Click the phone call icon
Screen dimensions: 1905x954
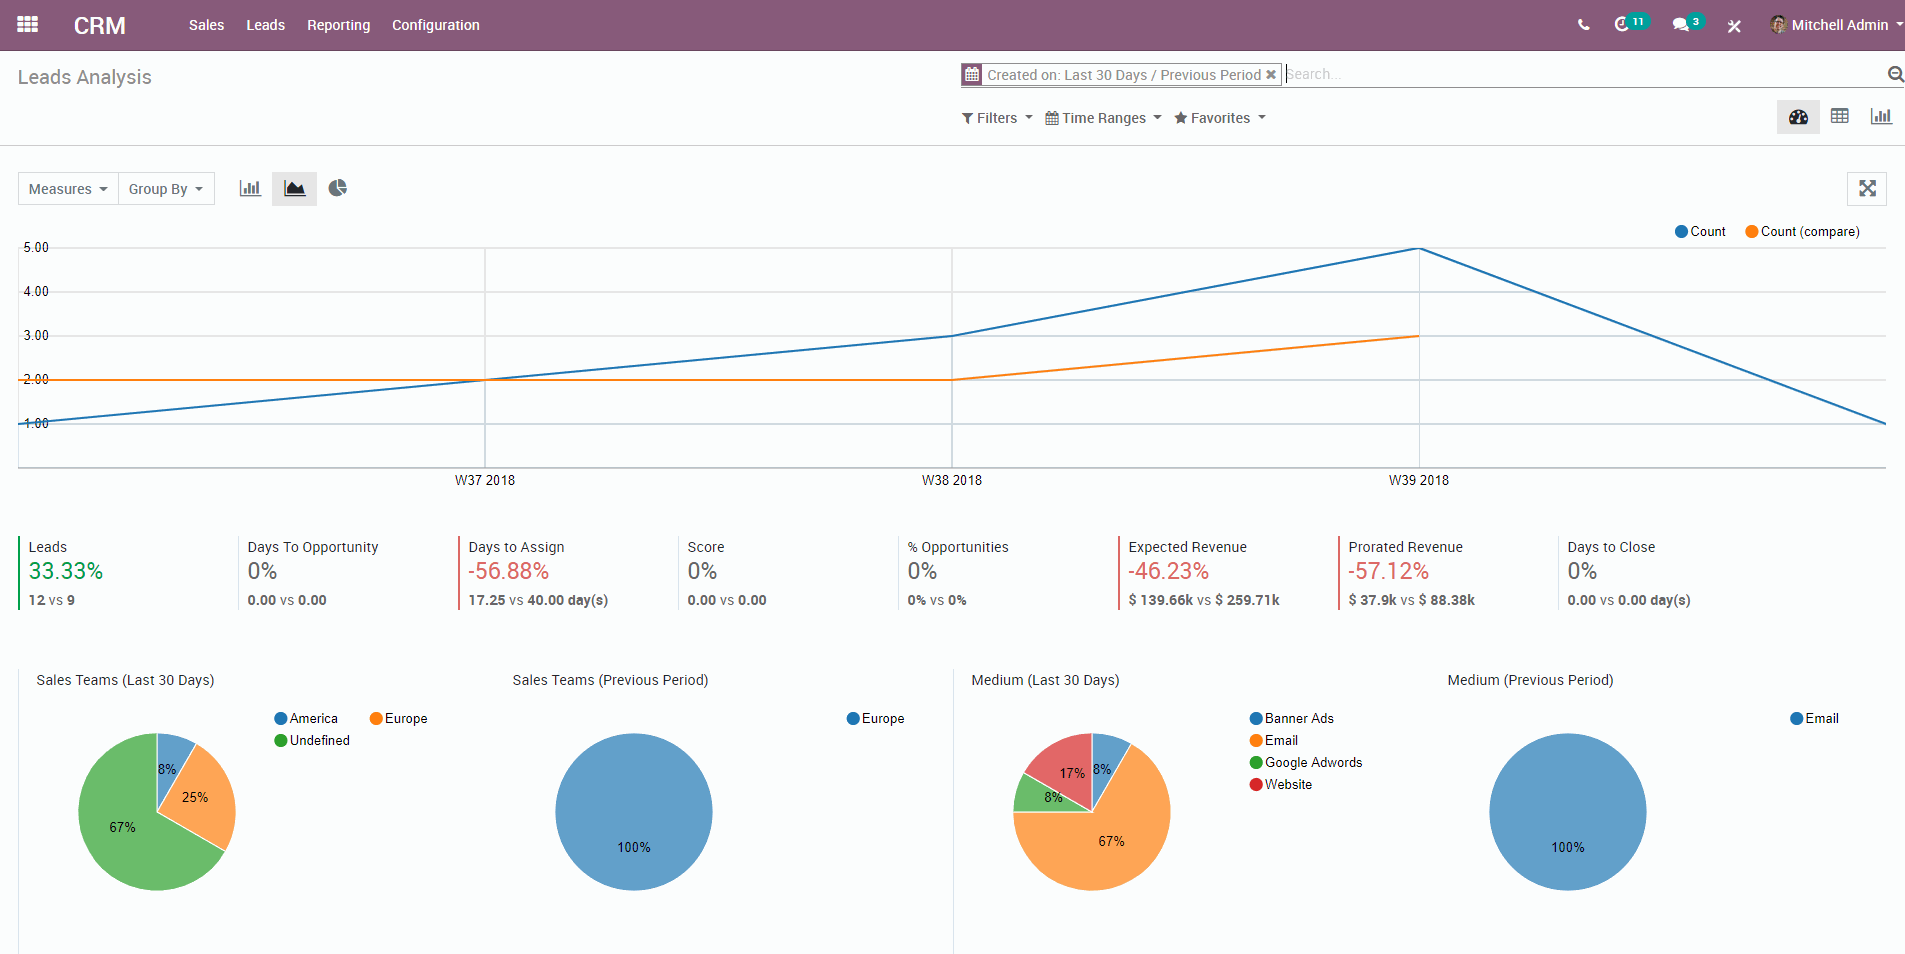pyautogui.click(x=1583, y=24)
